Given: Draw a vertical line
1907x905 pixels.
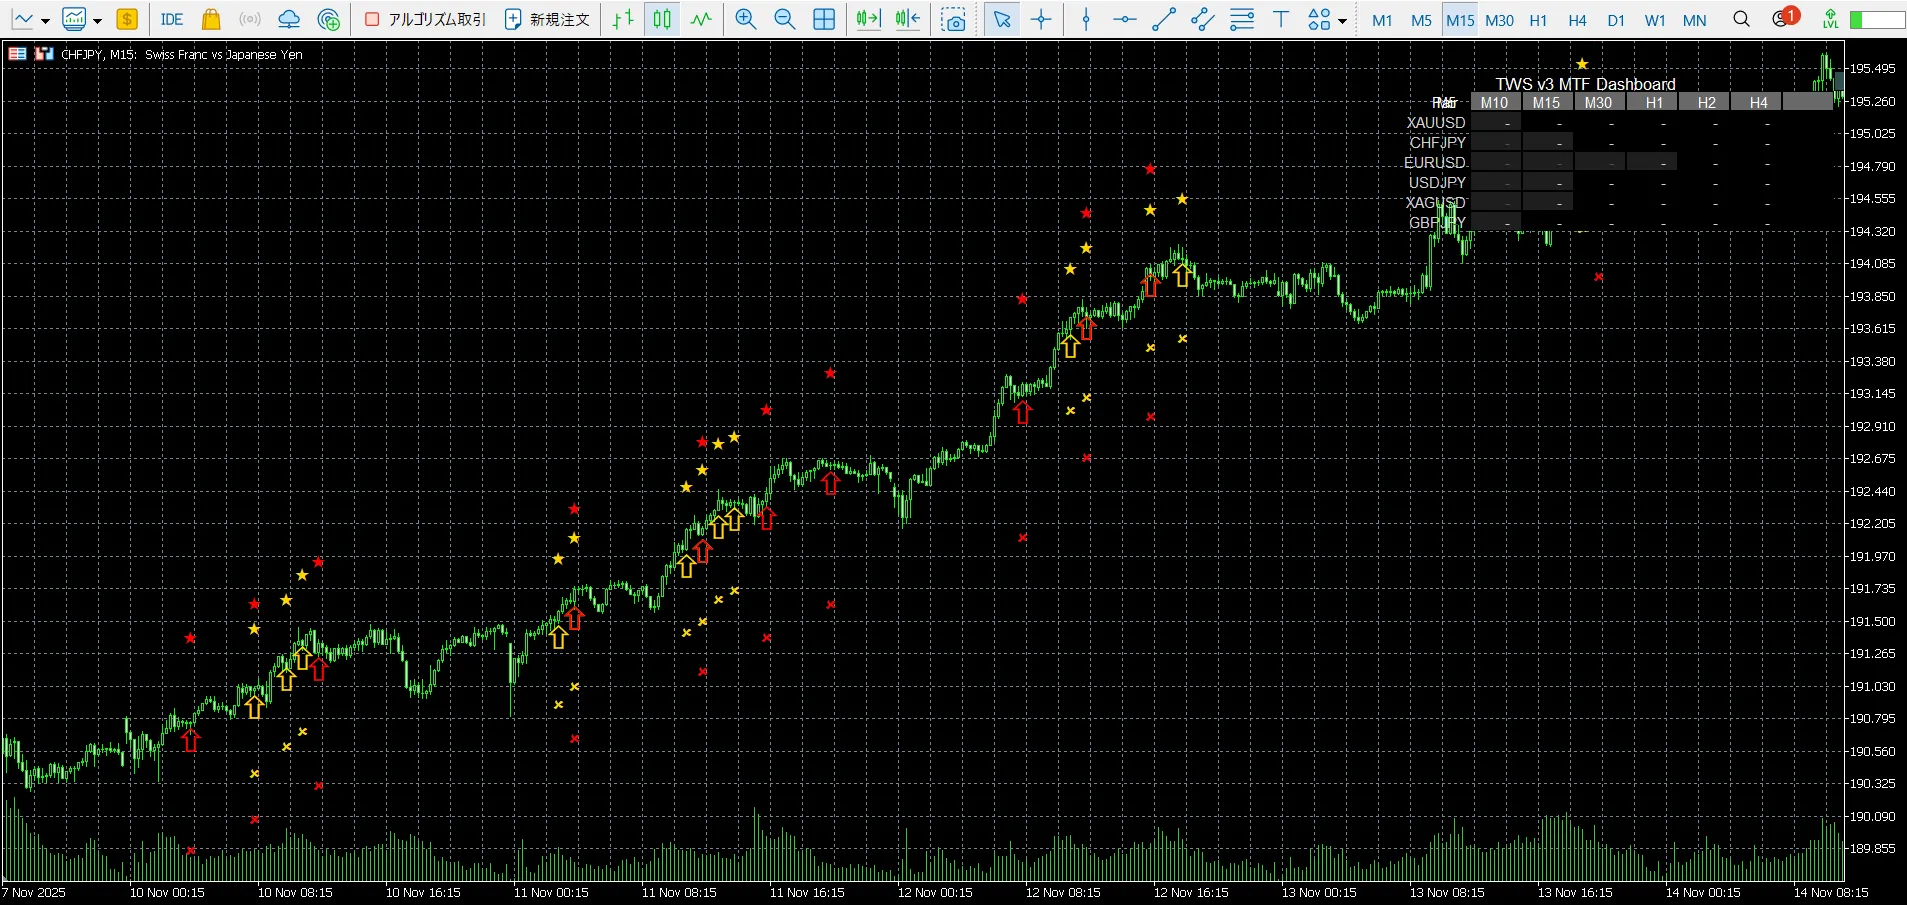Looking at the screenshot, I should click(x=1086, y=19).
